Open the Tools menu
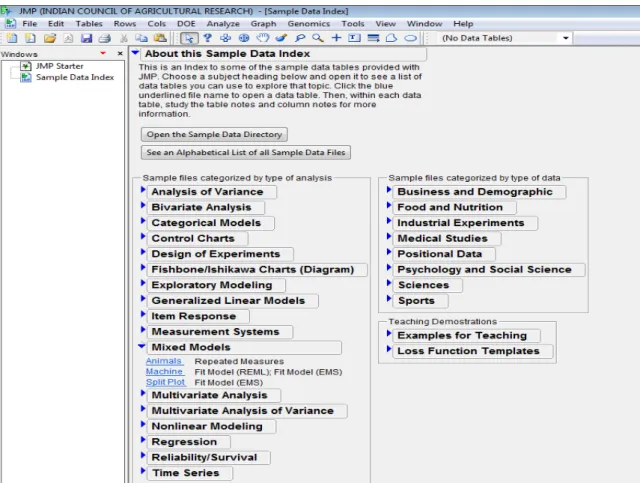 (x=353, y=24)
